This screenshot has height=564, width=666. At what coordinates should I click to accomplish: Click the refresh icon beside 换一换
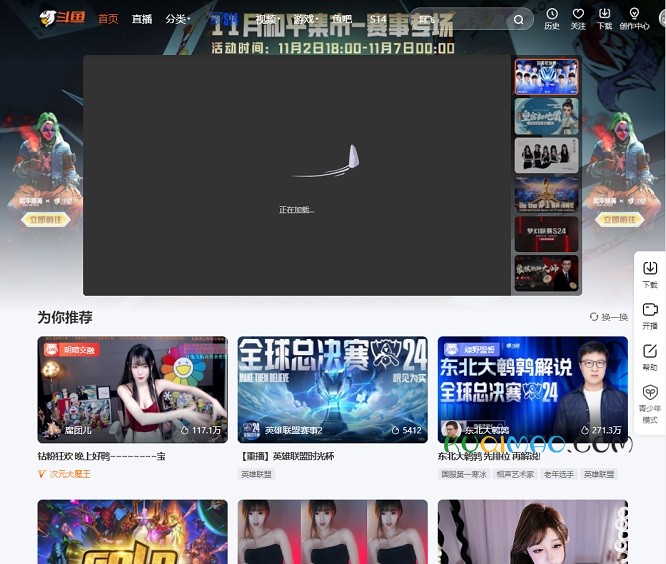tap(594, 317)
